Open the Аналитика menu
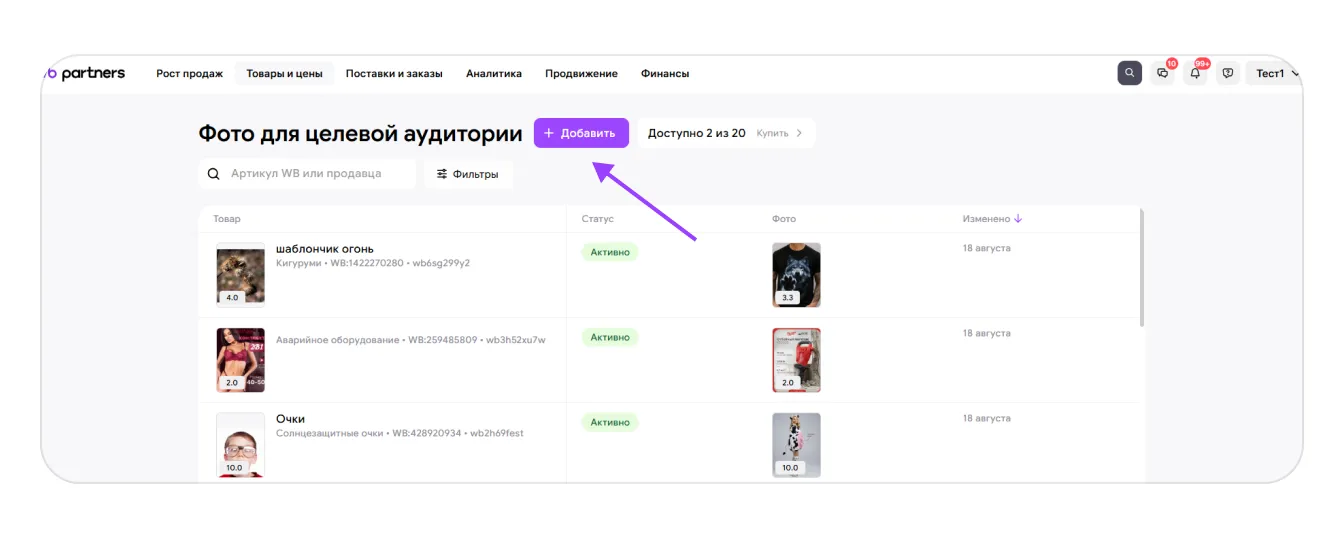The height and width of the screenshot is (538, 1344). (x=494, y=73)
